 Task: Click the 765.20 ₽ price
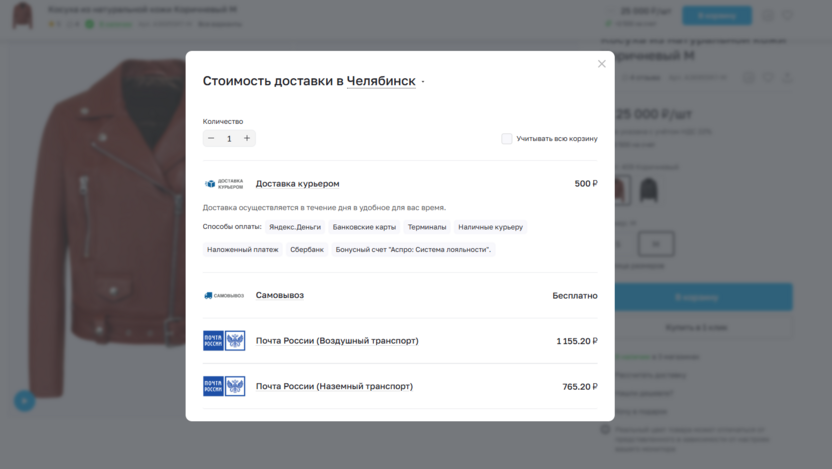580,387
